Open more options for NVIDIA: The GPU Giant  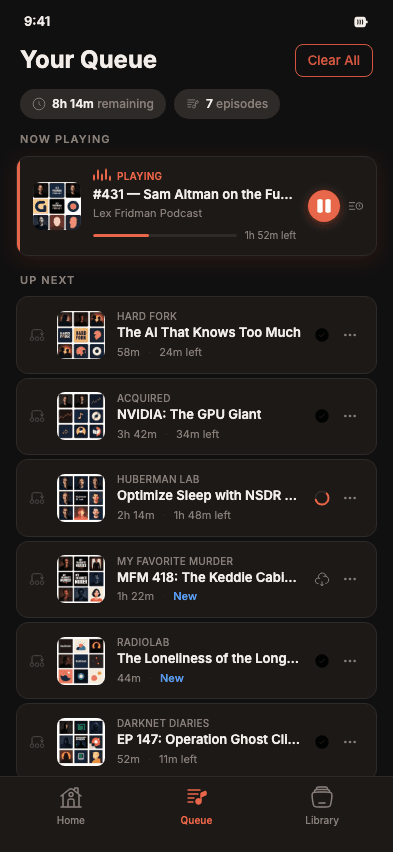pyautogui.click(x=351, y=416)
